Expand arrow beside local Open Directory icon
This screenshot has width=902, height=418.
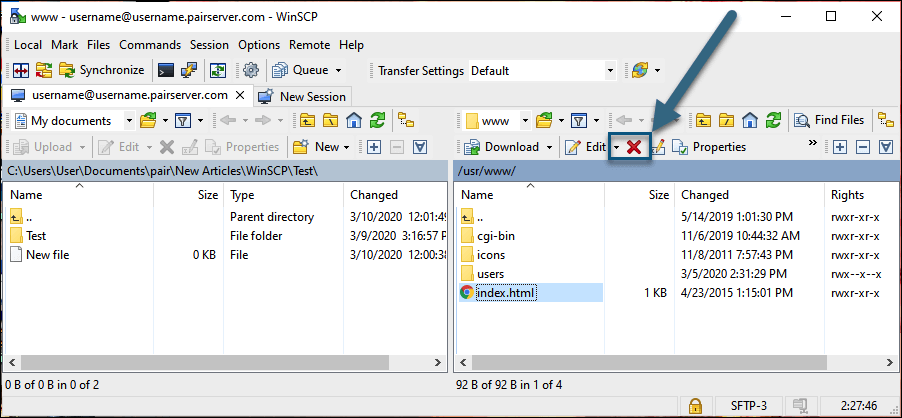tap(166, 121)
